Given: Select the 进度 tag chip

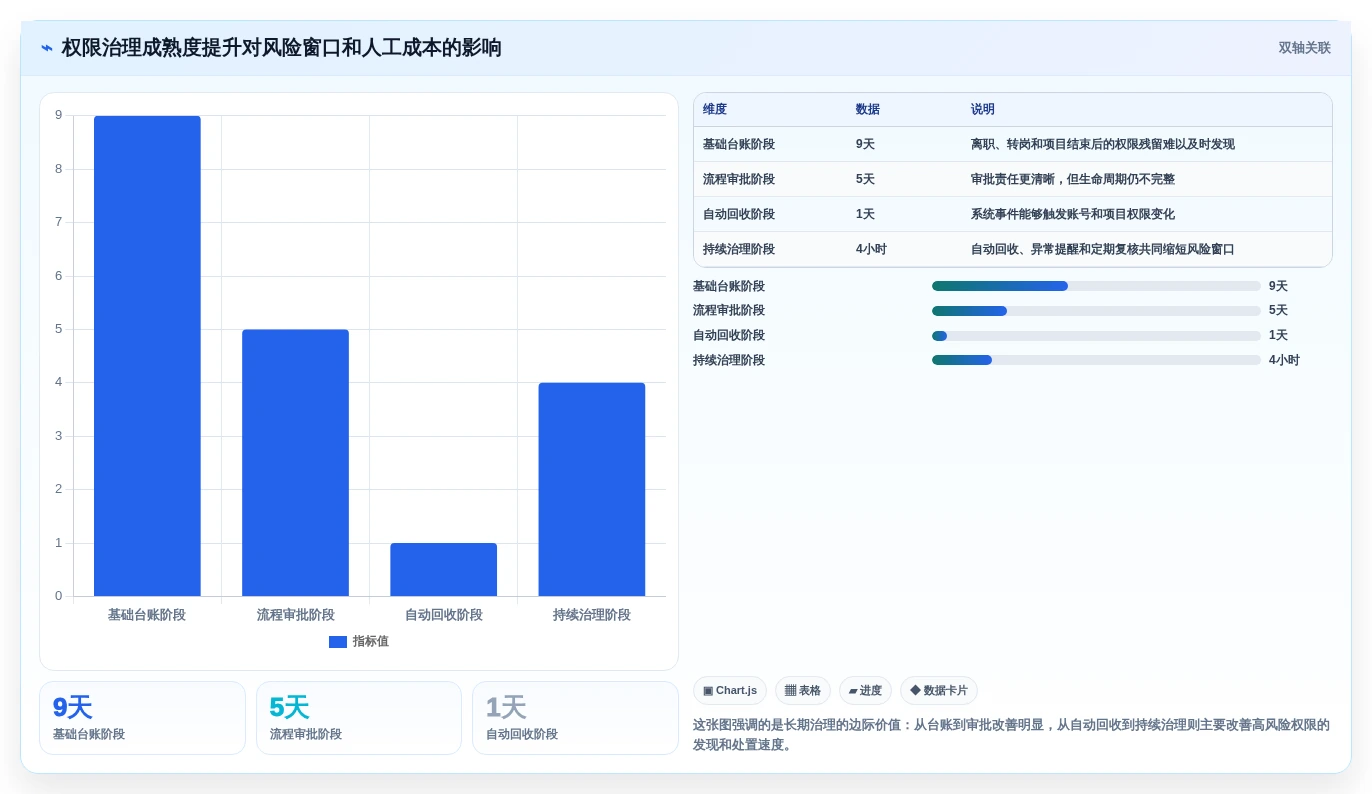Looking at the screenshot, I should [x=865, y=691].
